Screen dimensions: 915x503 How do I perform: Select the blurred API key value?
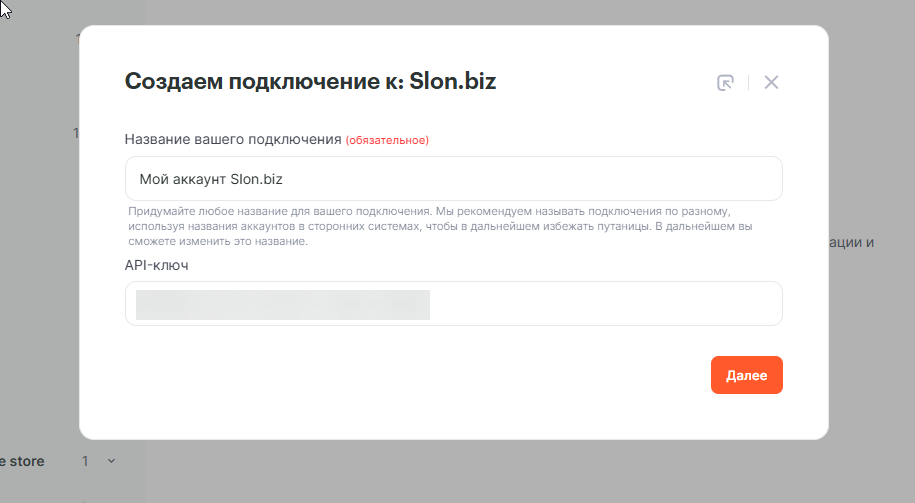(282, 304)
